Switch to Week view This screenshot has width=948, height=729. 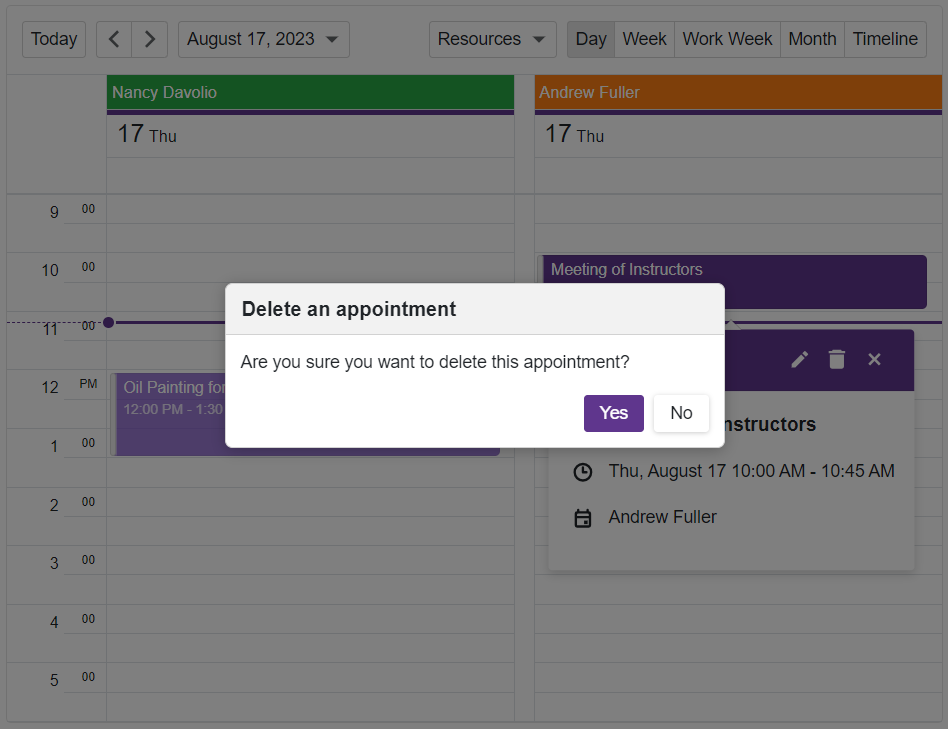[644, 39]
